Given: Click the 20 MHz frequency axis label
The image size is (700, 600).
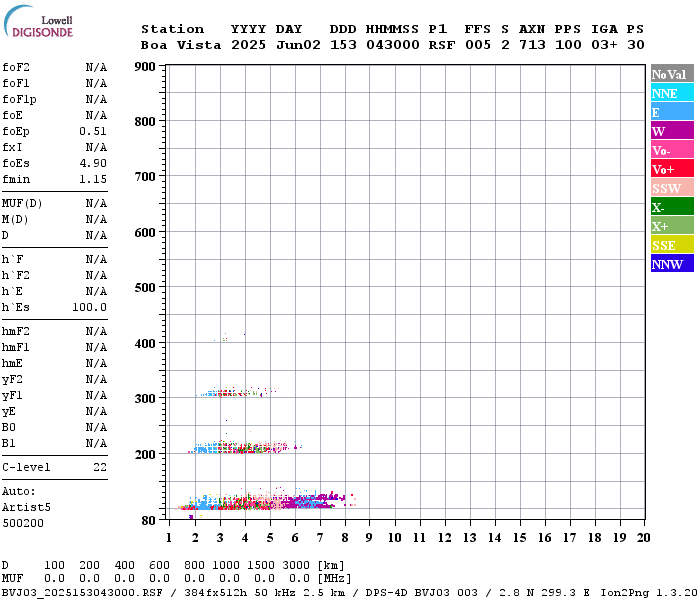Looking at the screenshot, I should [x=643, y=538].
